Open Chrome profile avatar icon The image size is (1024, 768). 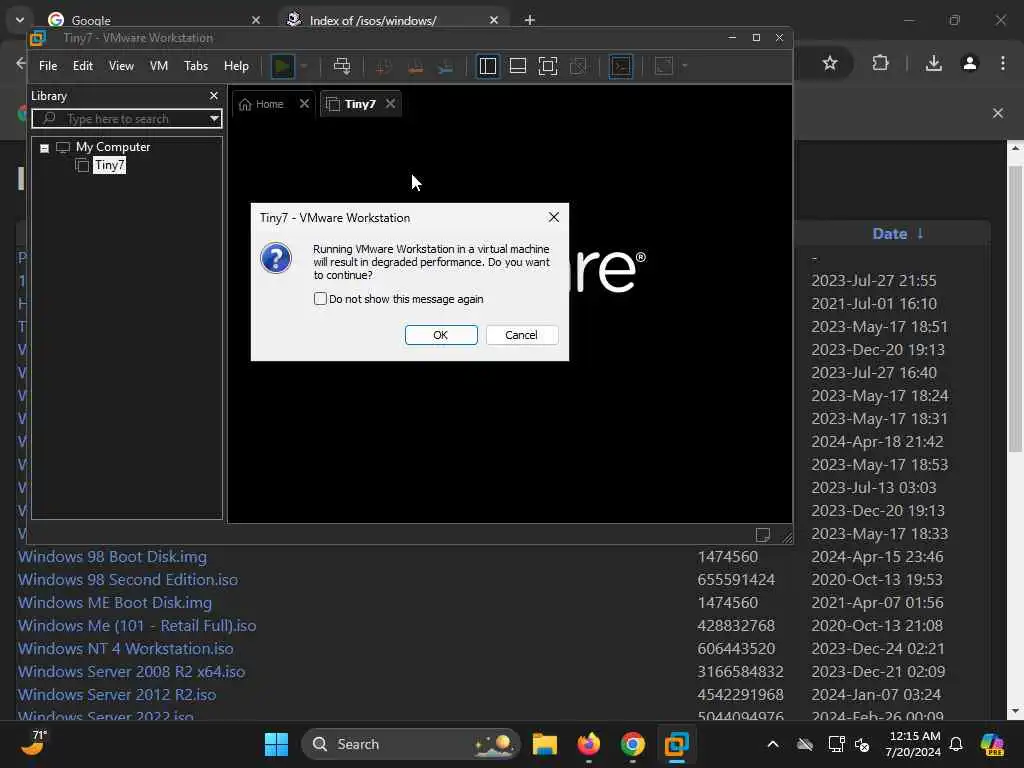pyautogui.click(x=970, y=63)
